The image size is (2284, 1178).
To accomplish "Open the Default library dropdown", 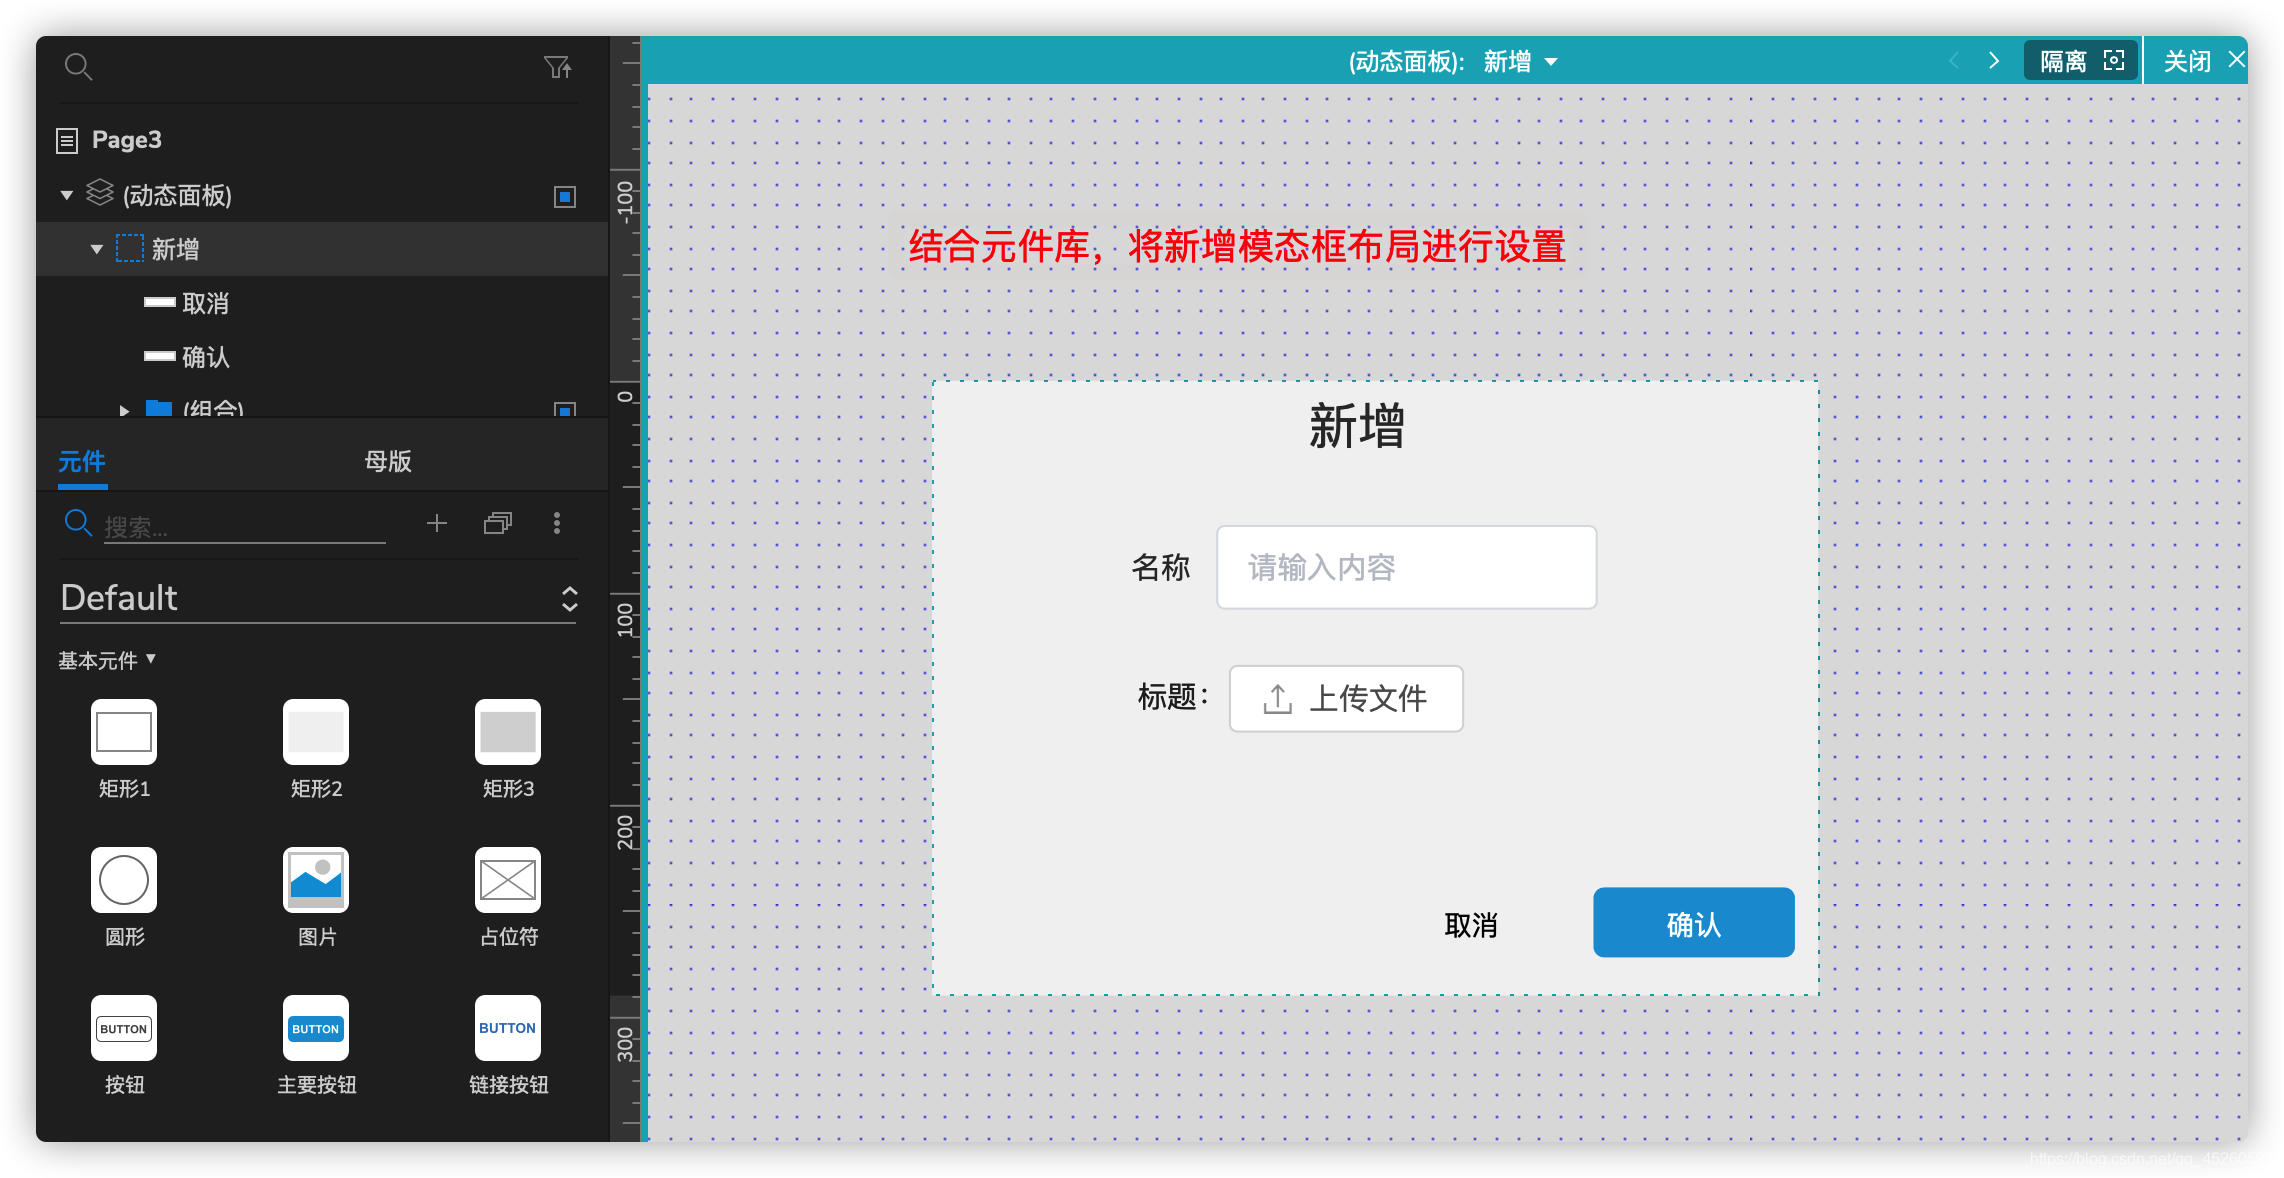I will pyautogui.click(x=318, y=598).
